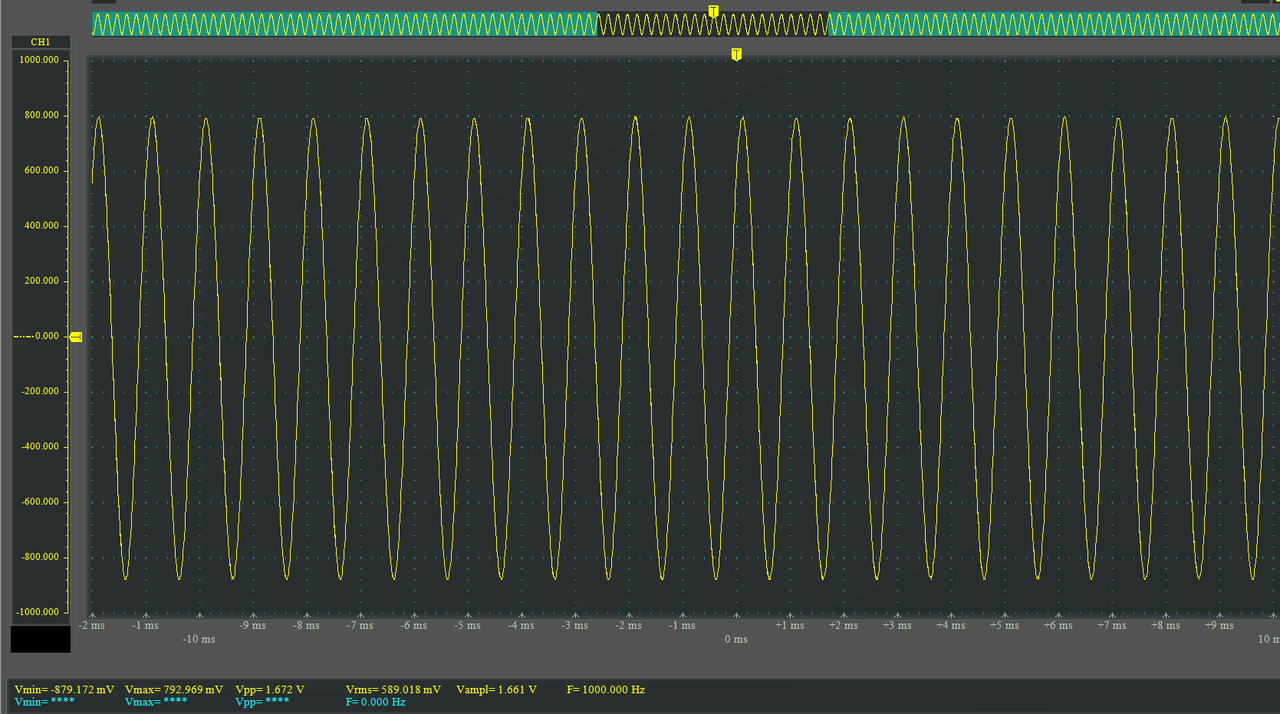Click the trigger T marker above the main graph
The width and height of the screenshot is (1280, 714).
click(736, 54)
